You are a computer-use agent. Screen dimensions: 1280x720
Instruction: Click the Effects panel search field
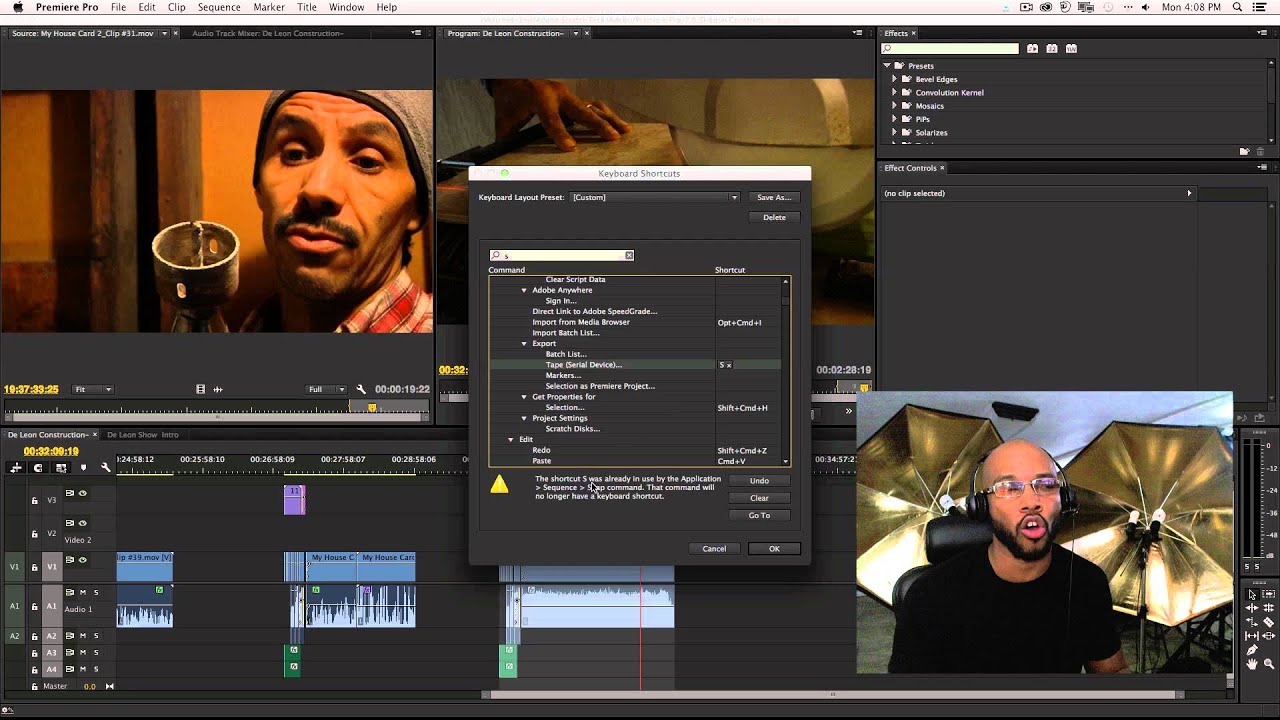pyautogui.click(x=950, y=48)
